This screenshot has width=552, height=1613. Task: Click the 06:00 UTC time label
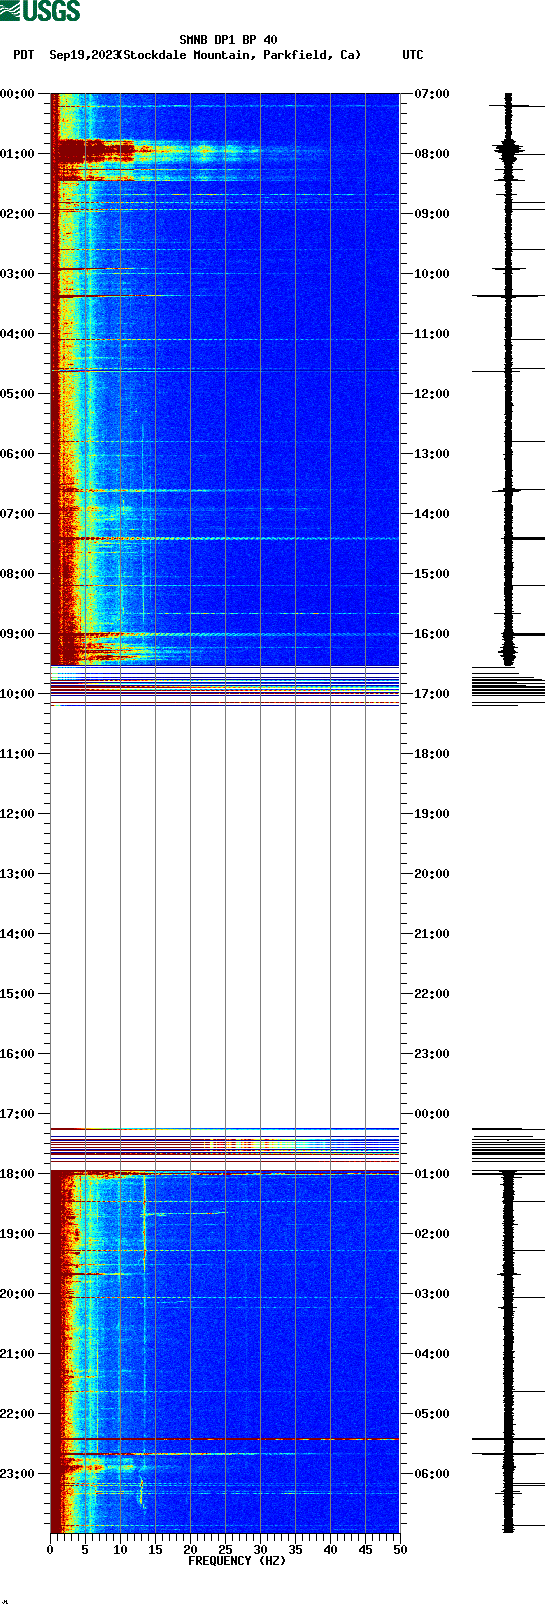[x=432, y=1474]
